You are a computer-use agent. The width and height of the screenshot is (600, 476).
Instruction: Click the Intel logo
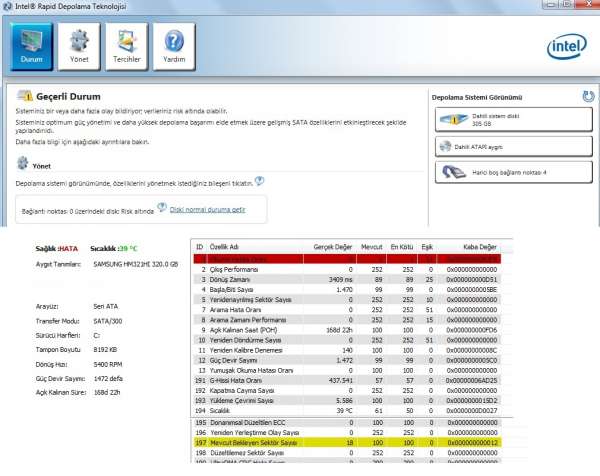(567, 46)
